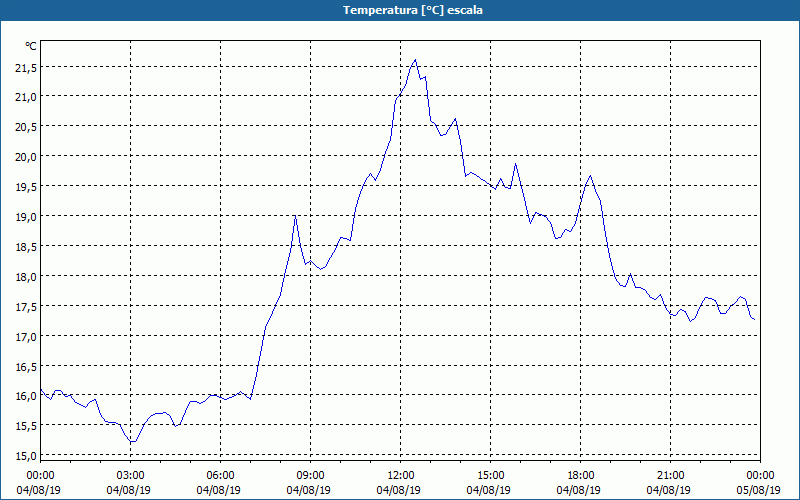This screenshot has height=500, width=800.
Task: Select the 04/08/19 date under 06:00
Action: (x=219, y=490)
